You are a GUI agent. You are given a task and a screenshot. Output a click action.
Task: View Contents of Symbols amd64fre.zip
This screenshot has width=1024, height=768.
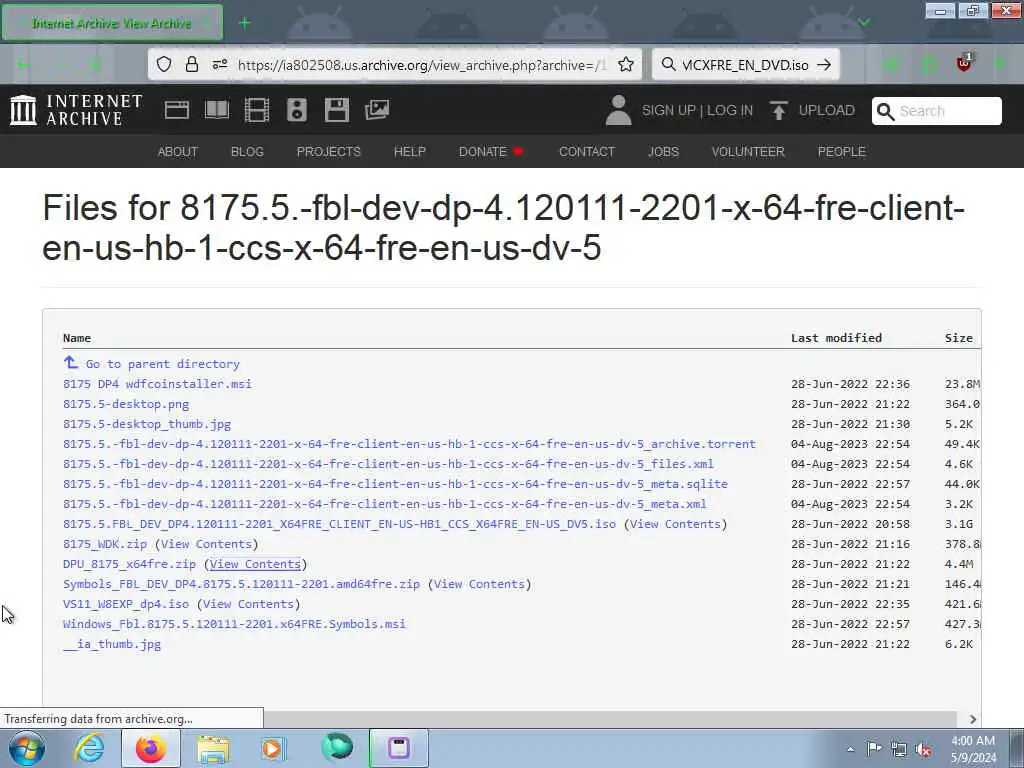click(479, 584)
